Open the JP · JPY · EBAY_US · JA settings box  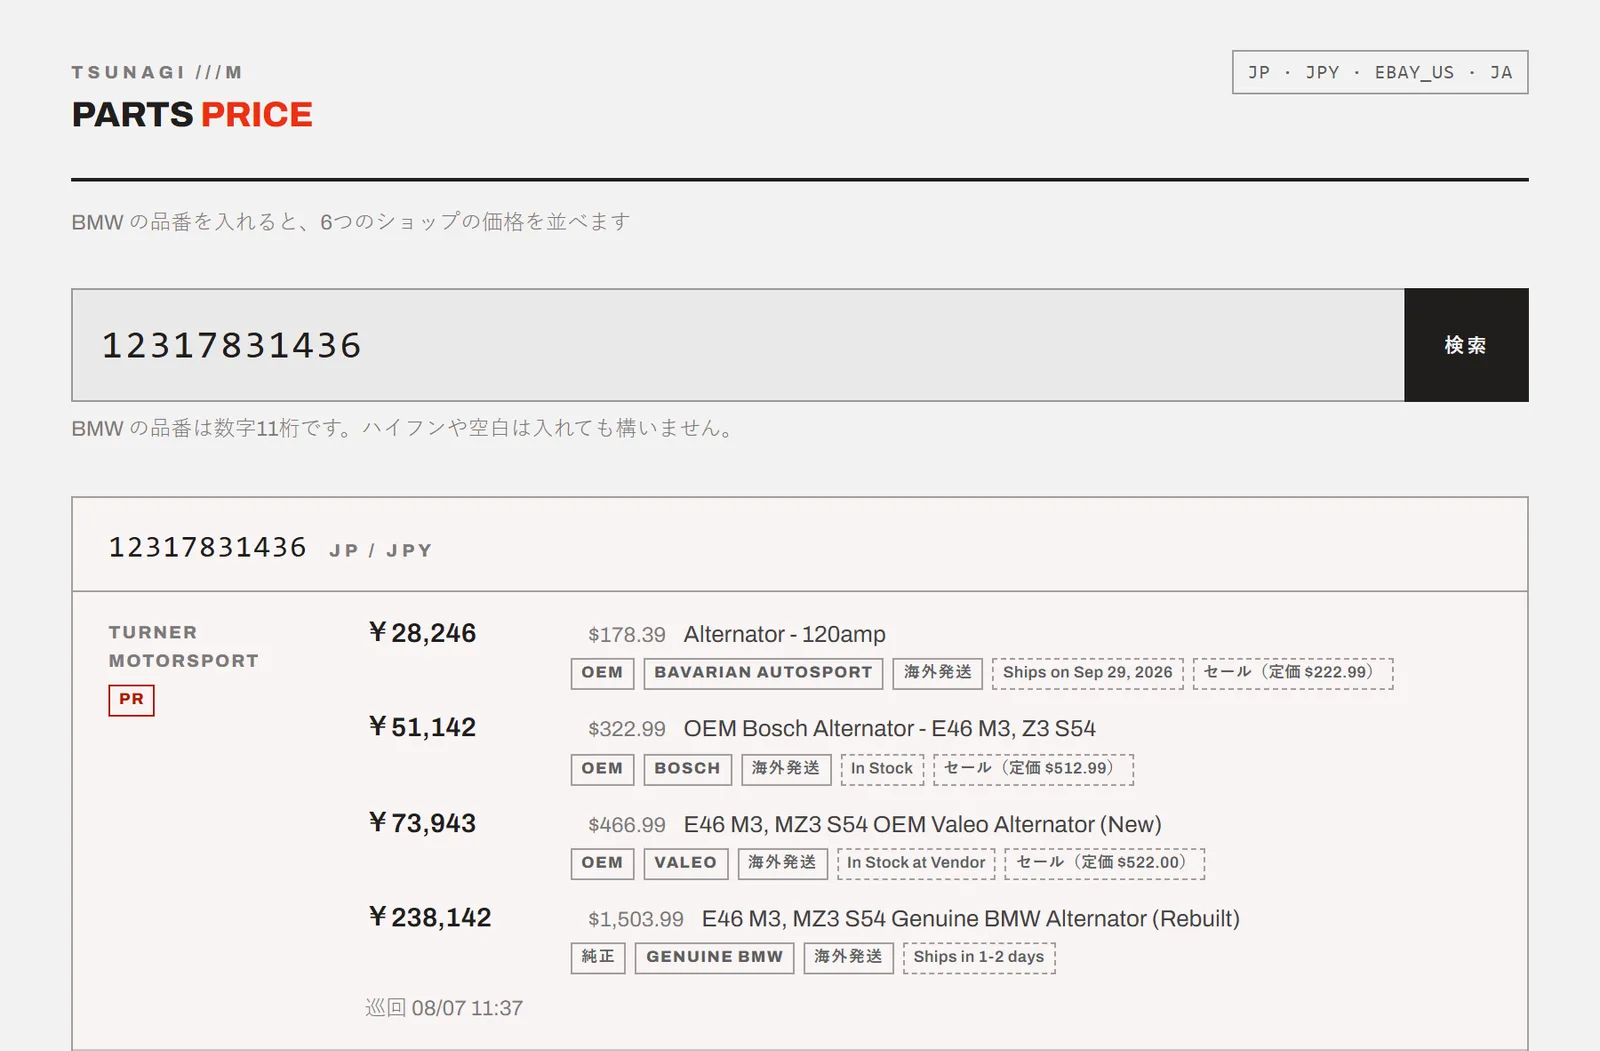coord(1380,72)
